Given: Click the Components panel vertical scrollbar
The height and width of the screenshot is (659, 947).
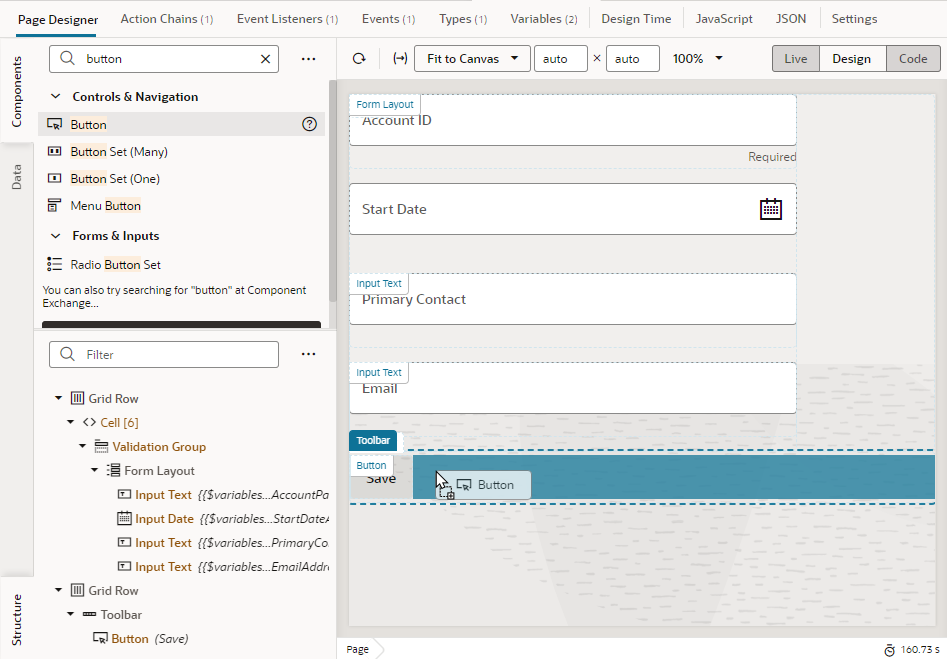Looking at the screenshot, I should (332, 190).
